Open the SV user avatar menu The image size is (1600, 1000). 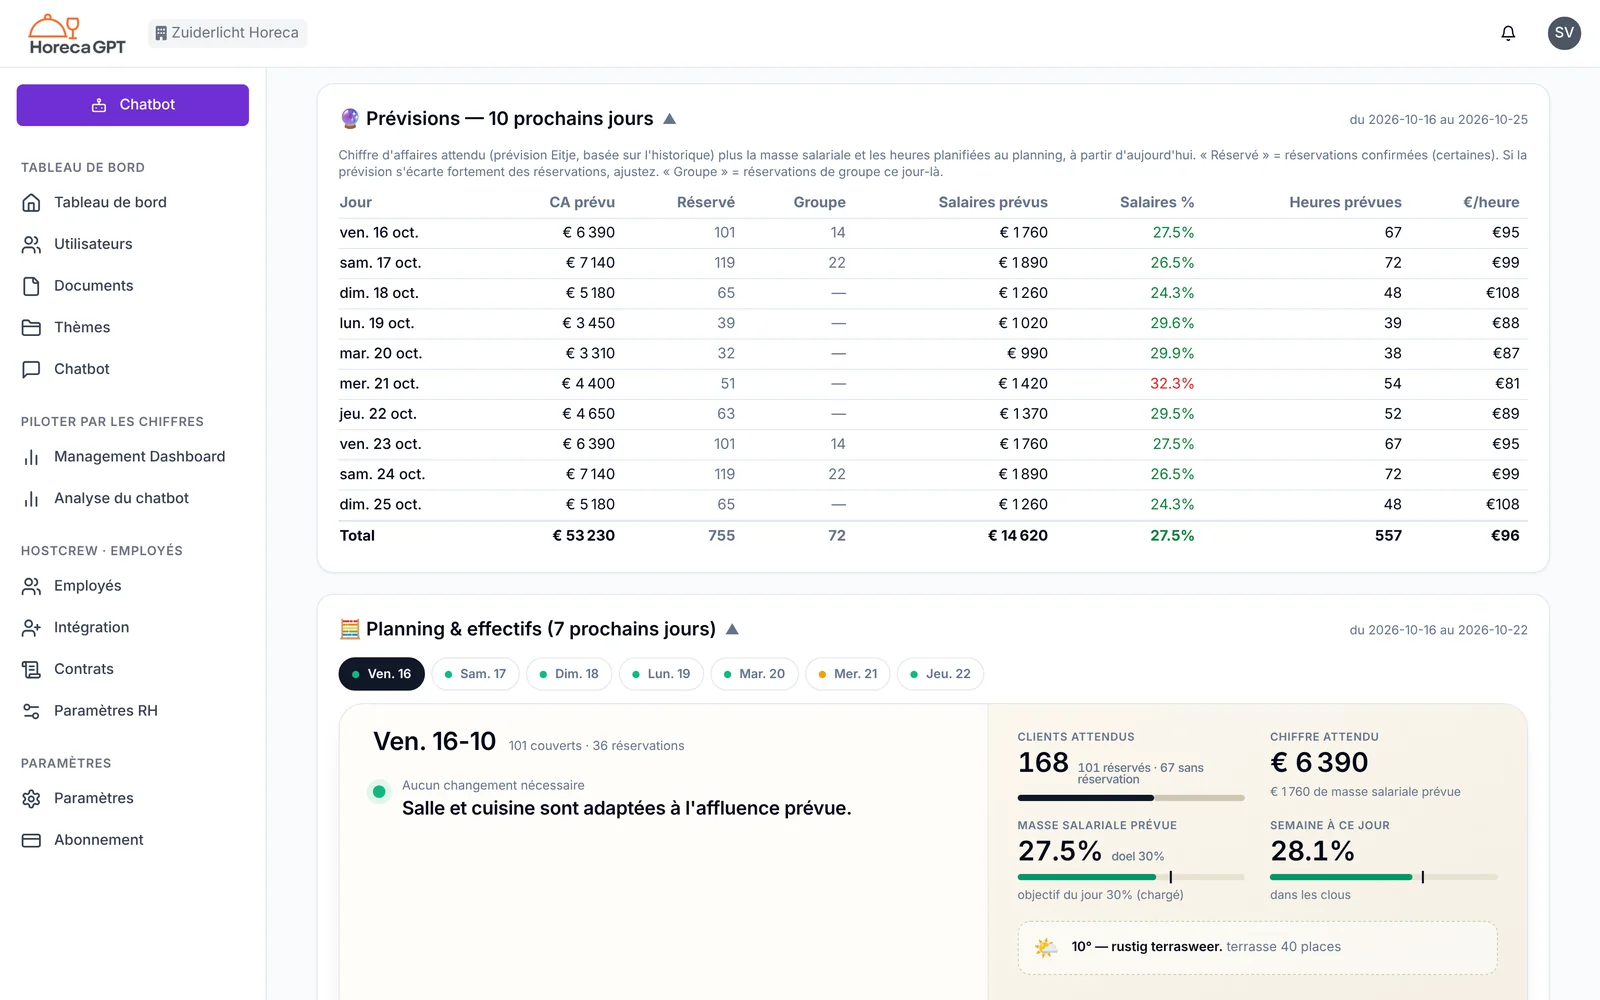click(x=1564, y=33)
